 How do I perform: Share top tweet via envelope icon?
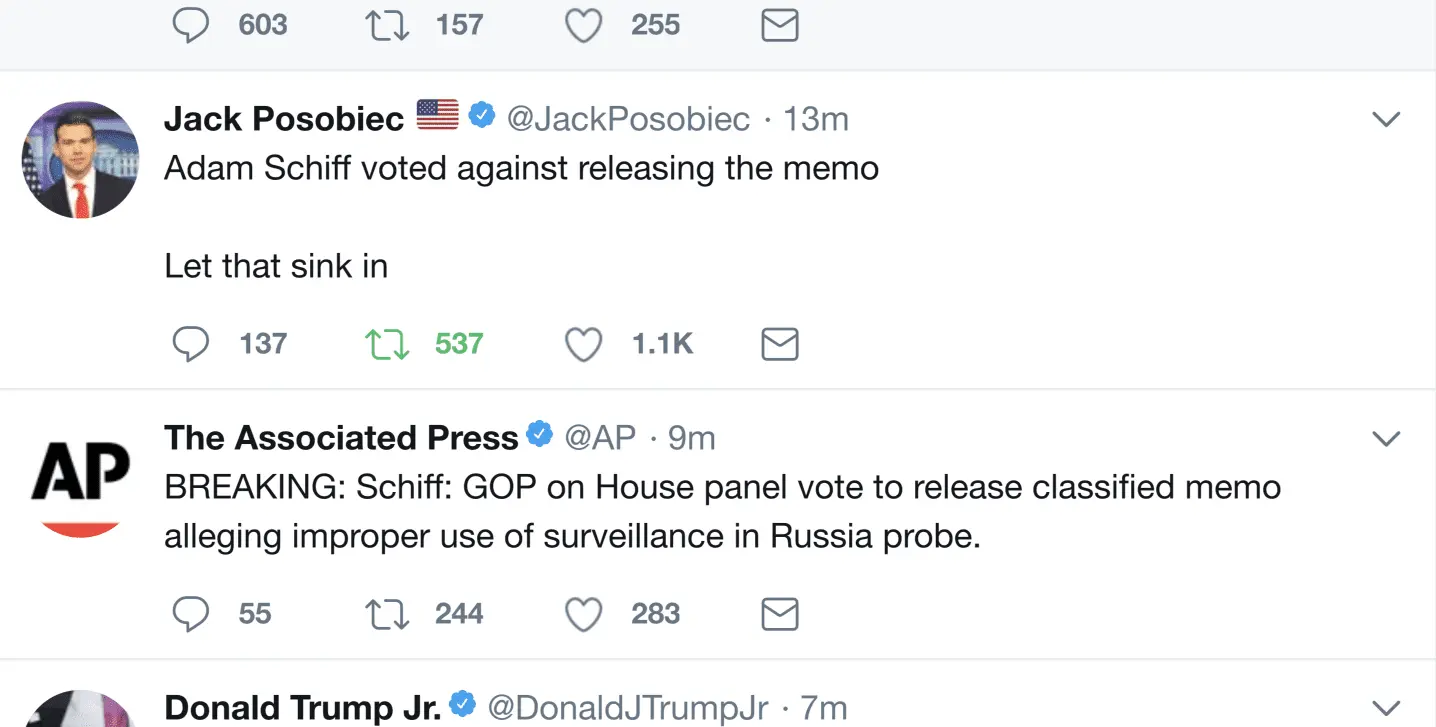[780, 25]
